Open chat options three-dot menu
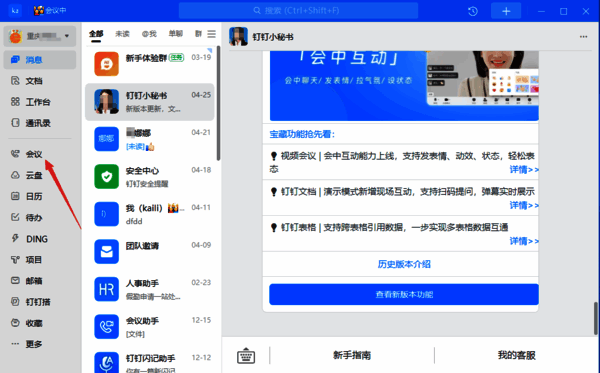 tap(583, 37)
